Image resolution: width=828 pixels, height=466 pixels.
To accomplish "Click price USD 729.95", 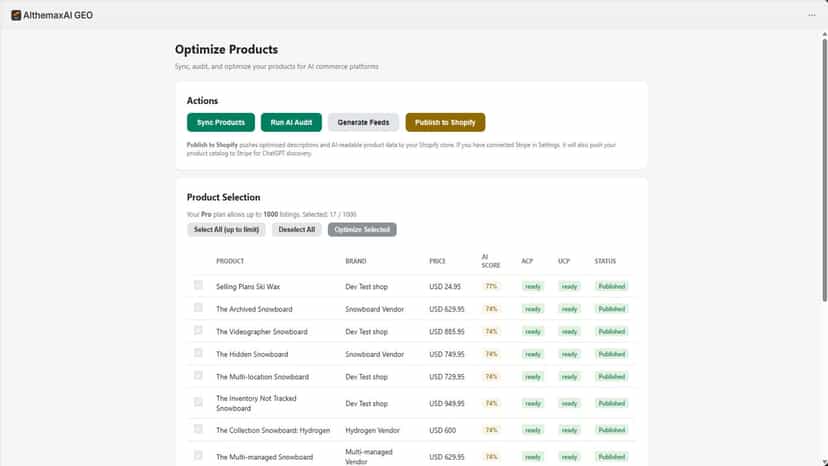I will (x=447, y=377).
